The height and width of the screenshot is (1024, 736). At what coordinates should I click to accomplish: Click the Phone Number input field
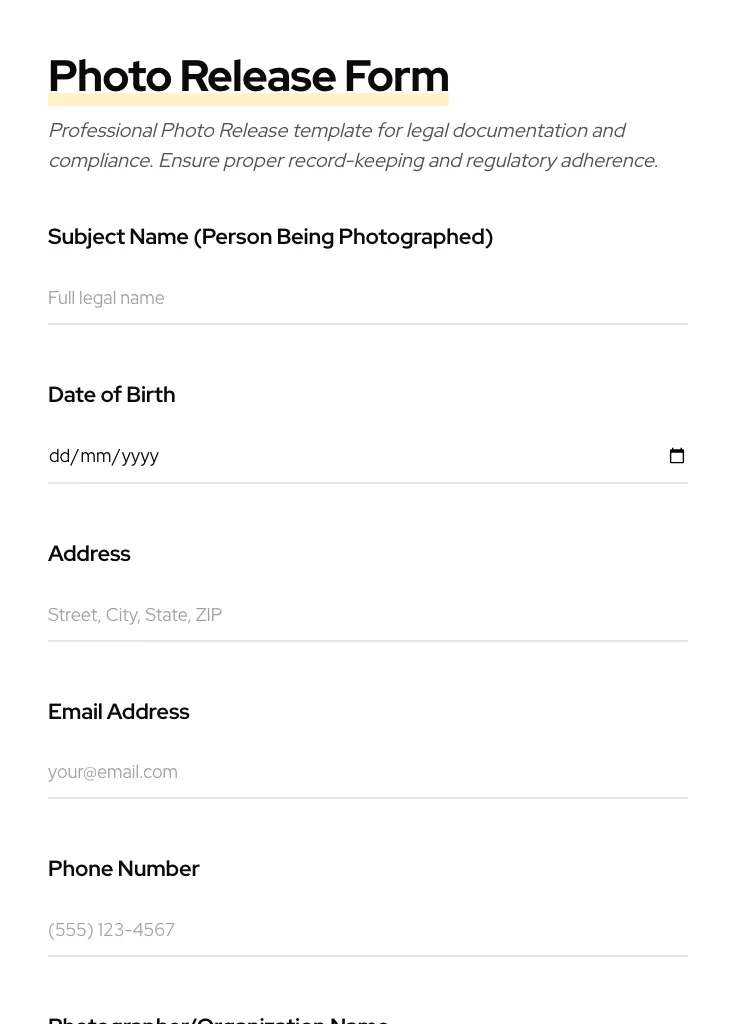tap(367, 930)
